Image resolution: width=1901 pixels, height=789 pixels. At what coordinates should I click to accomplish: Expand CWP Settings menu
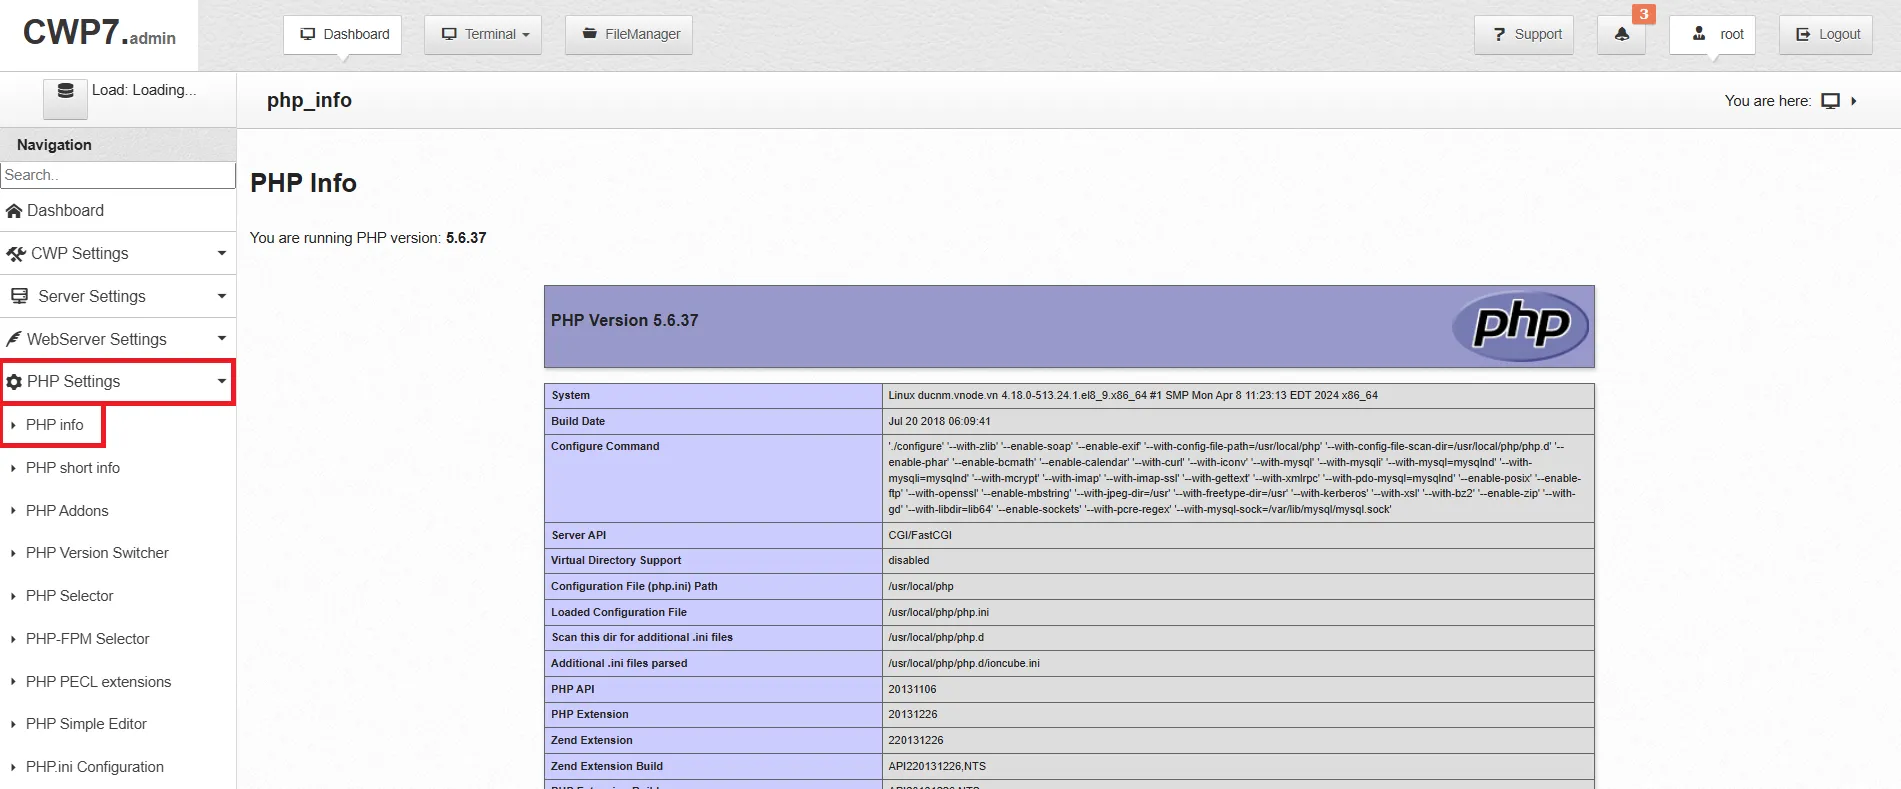click(x=118, y=253)
